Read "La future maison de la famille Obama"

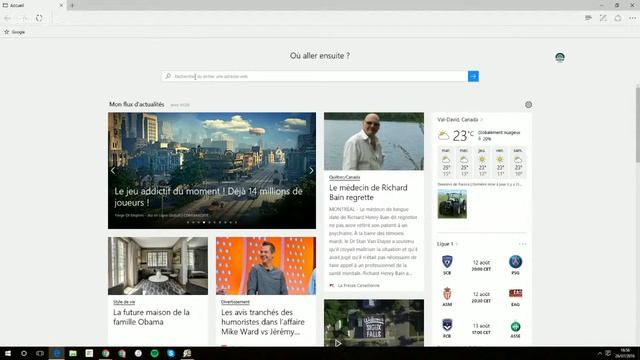pyautogui.click(x=151, y=317)
